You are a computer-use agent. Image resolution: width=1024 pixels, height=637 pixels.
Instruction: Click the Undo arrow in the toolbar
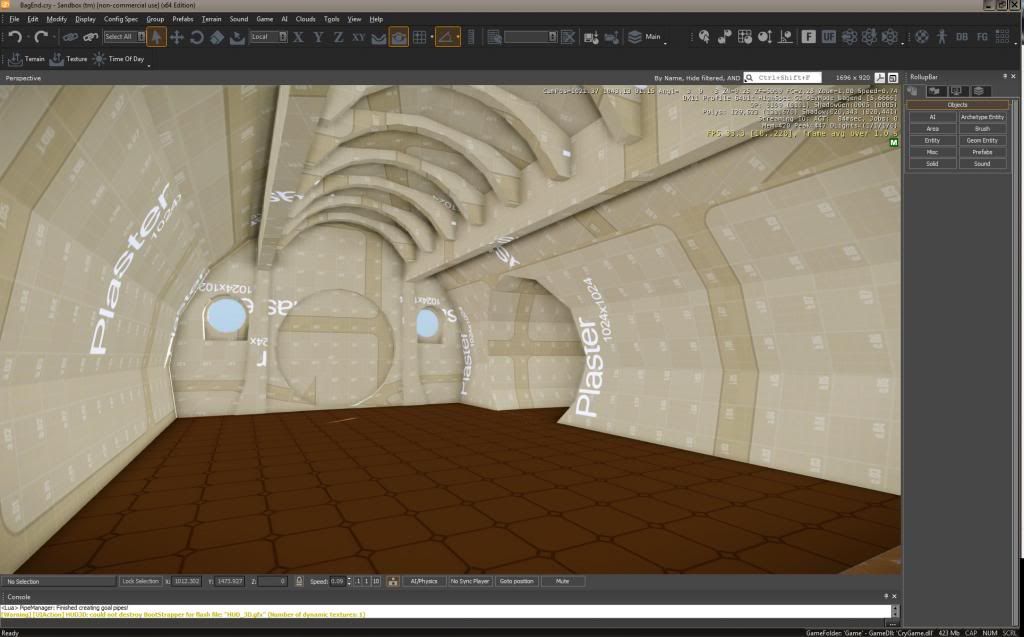coord(15,37)
